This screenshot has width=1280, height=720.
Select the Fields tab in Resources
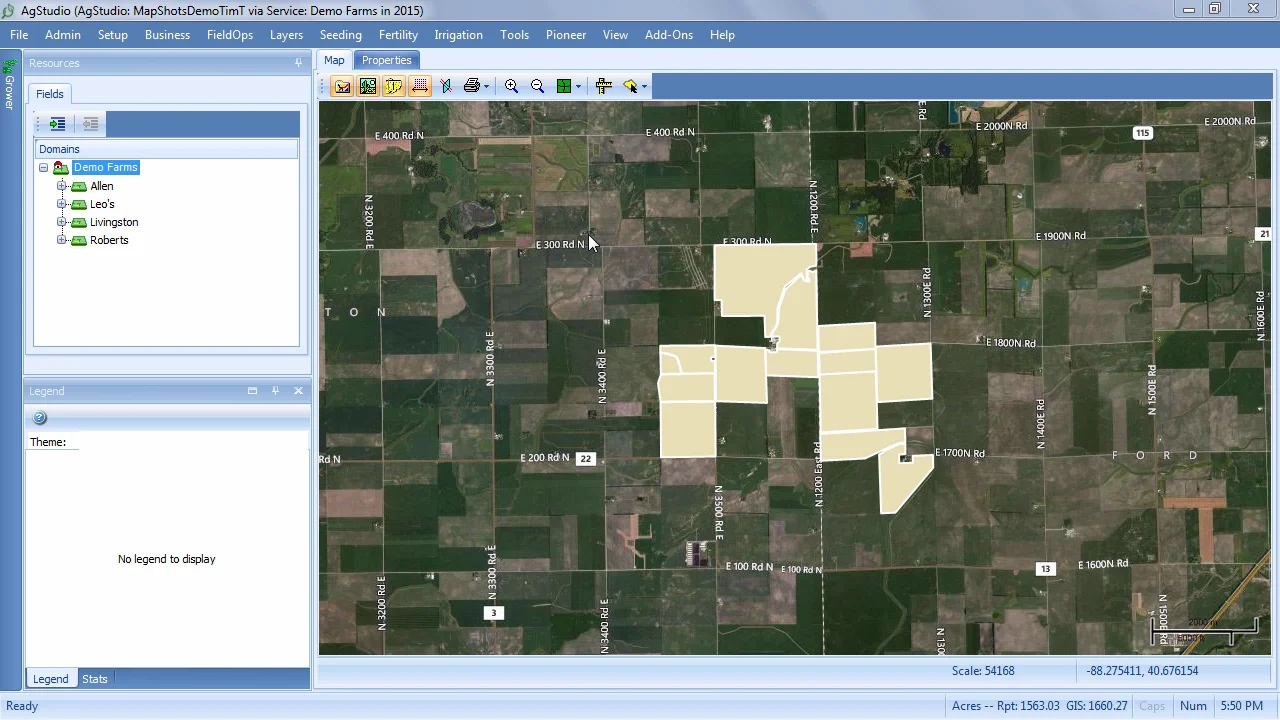pos(50,94)
